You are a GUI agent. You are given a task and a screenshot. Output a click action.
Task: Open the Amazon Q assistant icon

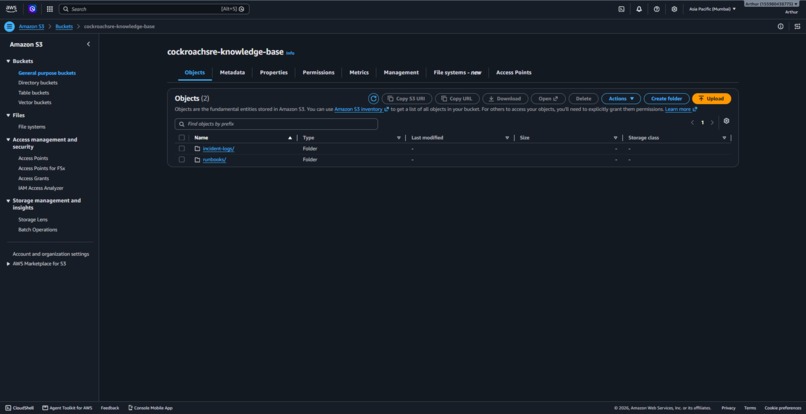(x=32, y=9)
